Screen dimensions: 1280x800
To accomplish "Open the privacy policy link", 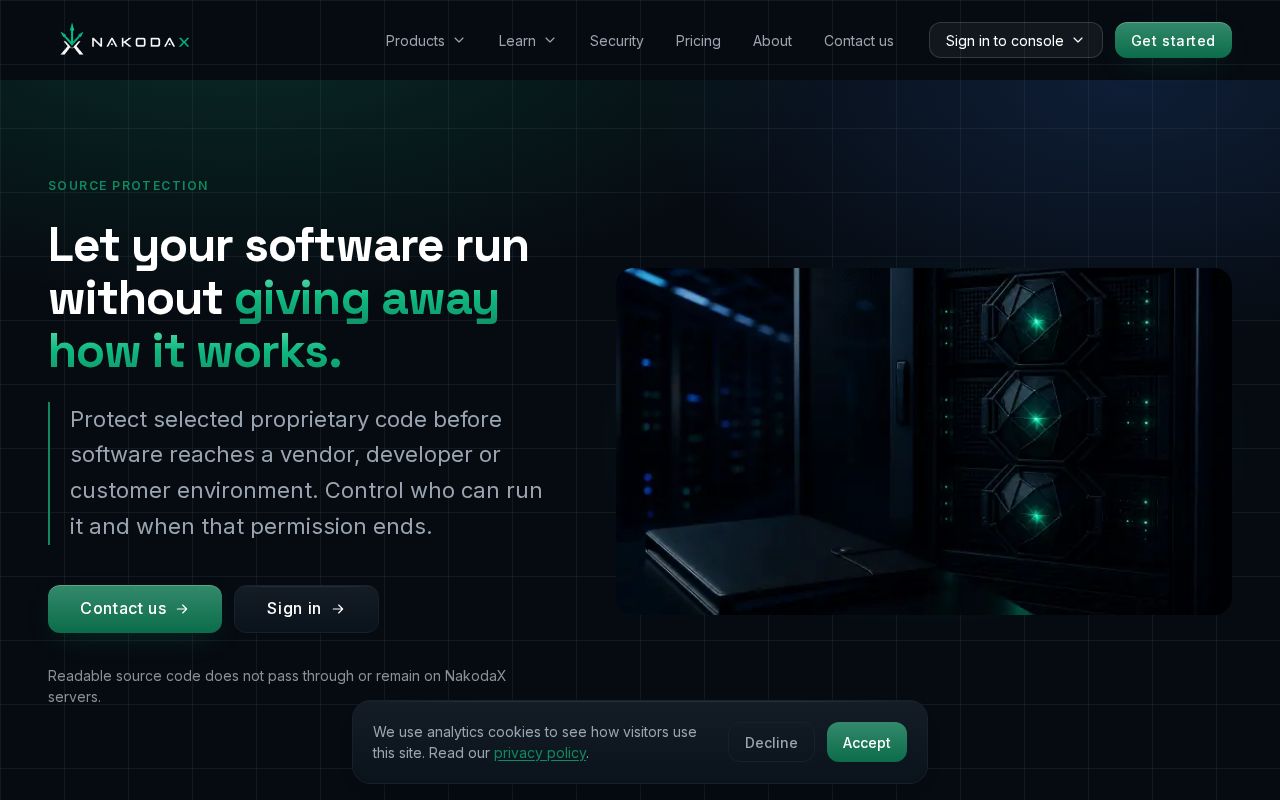I will point(540,753).
